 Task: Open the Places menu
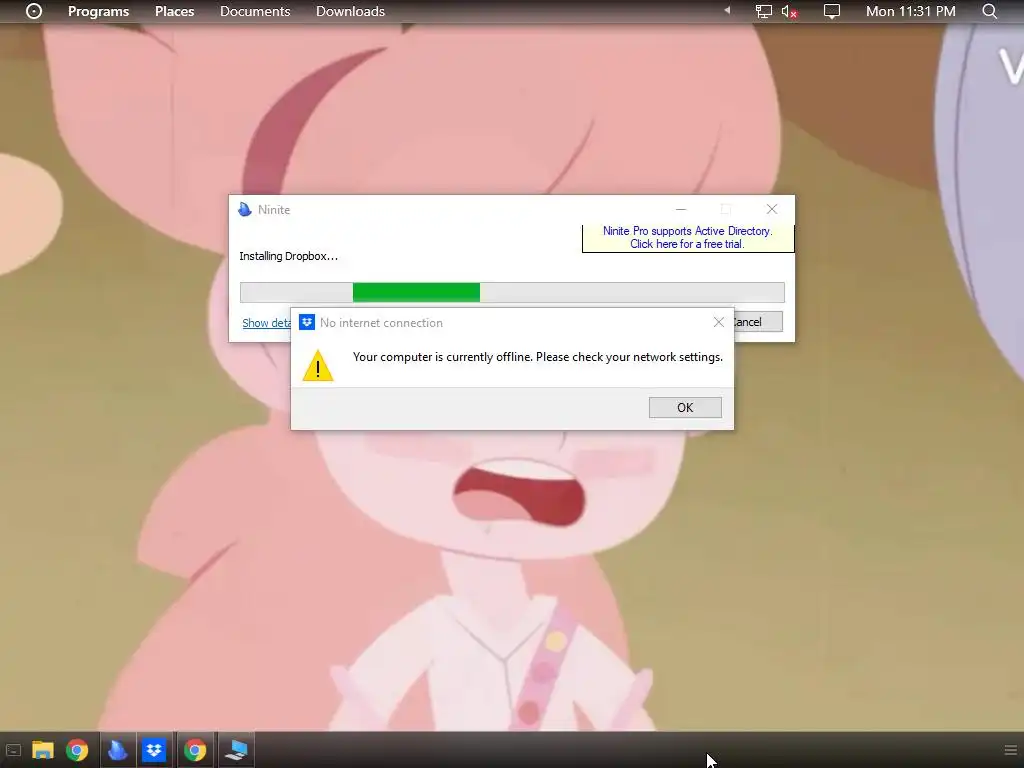tap(174, 11)
